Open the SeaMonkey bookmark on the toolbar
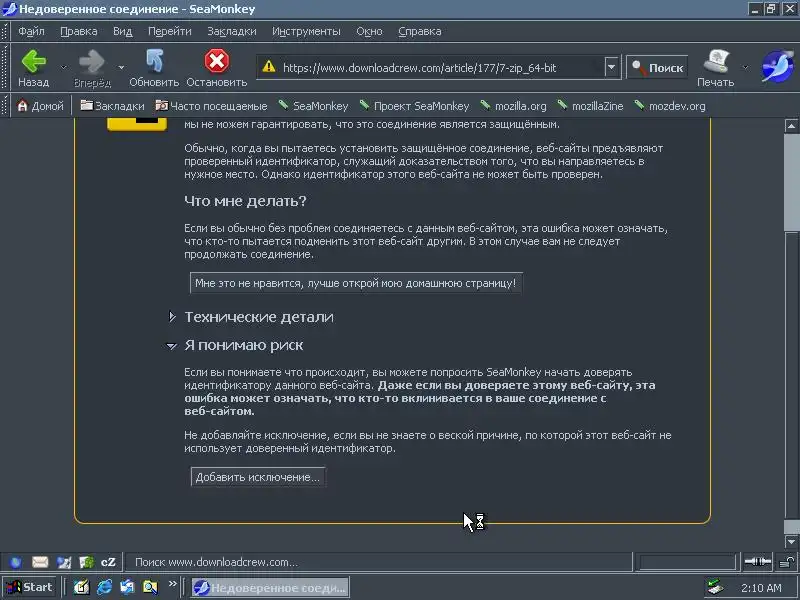The width and height of the screenshot is (800, 600). (313, 106)
